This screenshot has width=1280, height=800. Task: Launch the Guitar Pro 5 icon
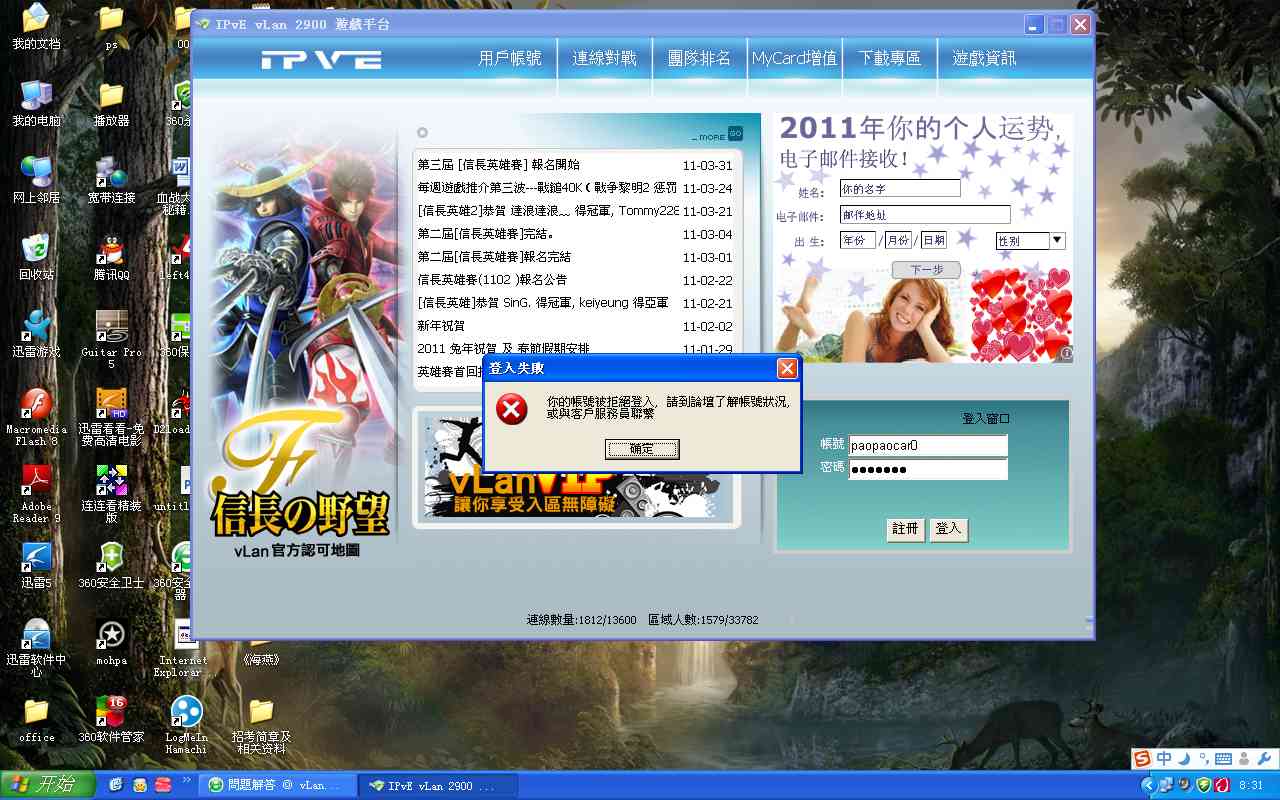tap(111, 340)
